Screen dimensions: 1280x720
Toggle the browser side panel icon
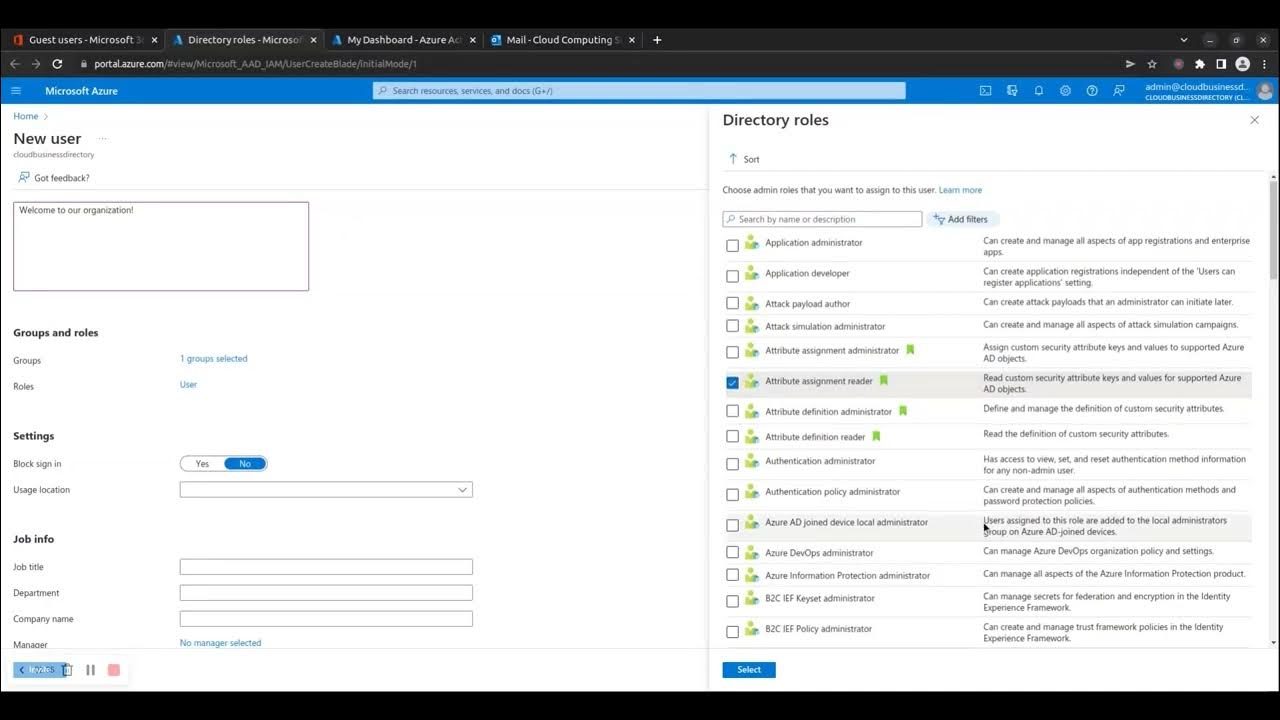1221,64
